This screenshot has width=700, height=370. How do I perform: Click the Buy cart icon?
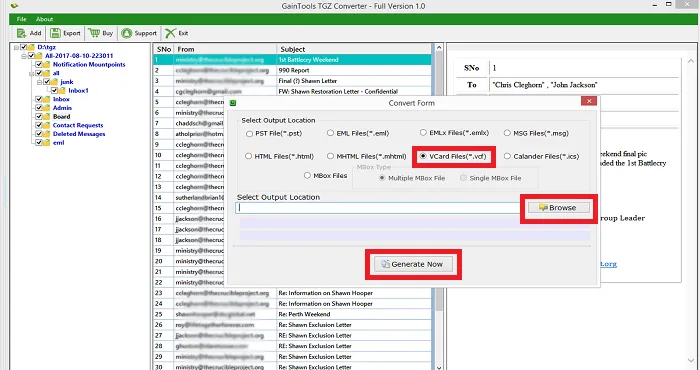[x=94, y=33]
